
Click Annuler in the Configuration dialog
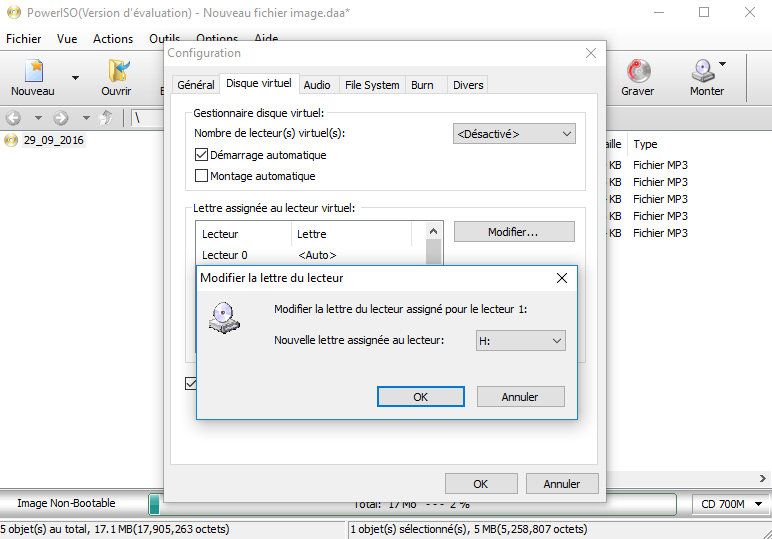(562, 484)
